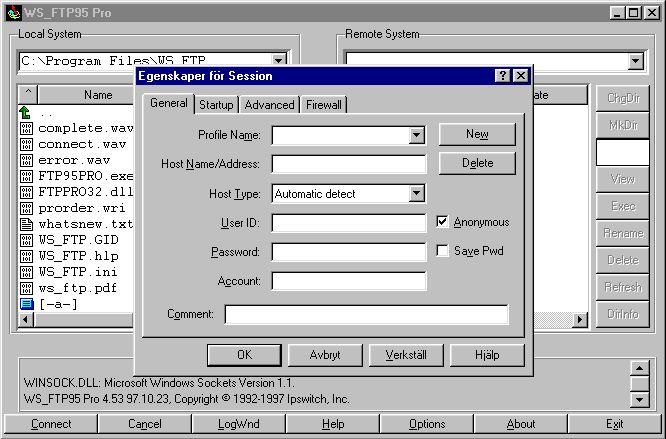Click the Verkställ button

[x=406, y=355]
